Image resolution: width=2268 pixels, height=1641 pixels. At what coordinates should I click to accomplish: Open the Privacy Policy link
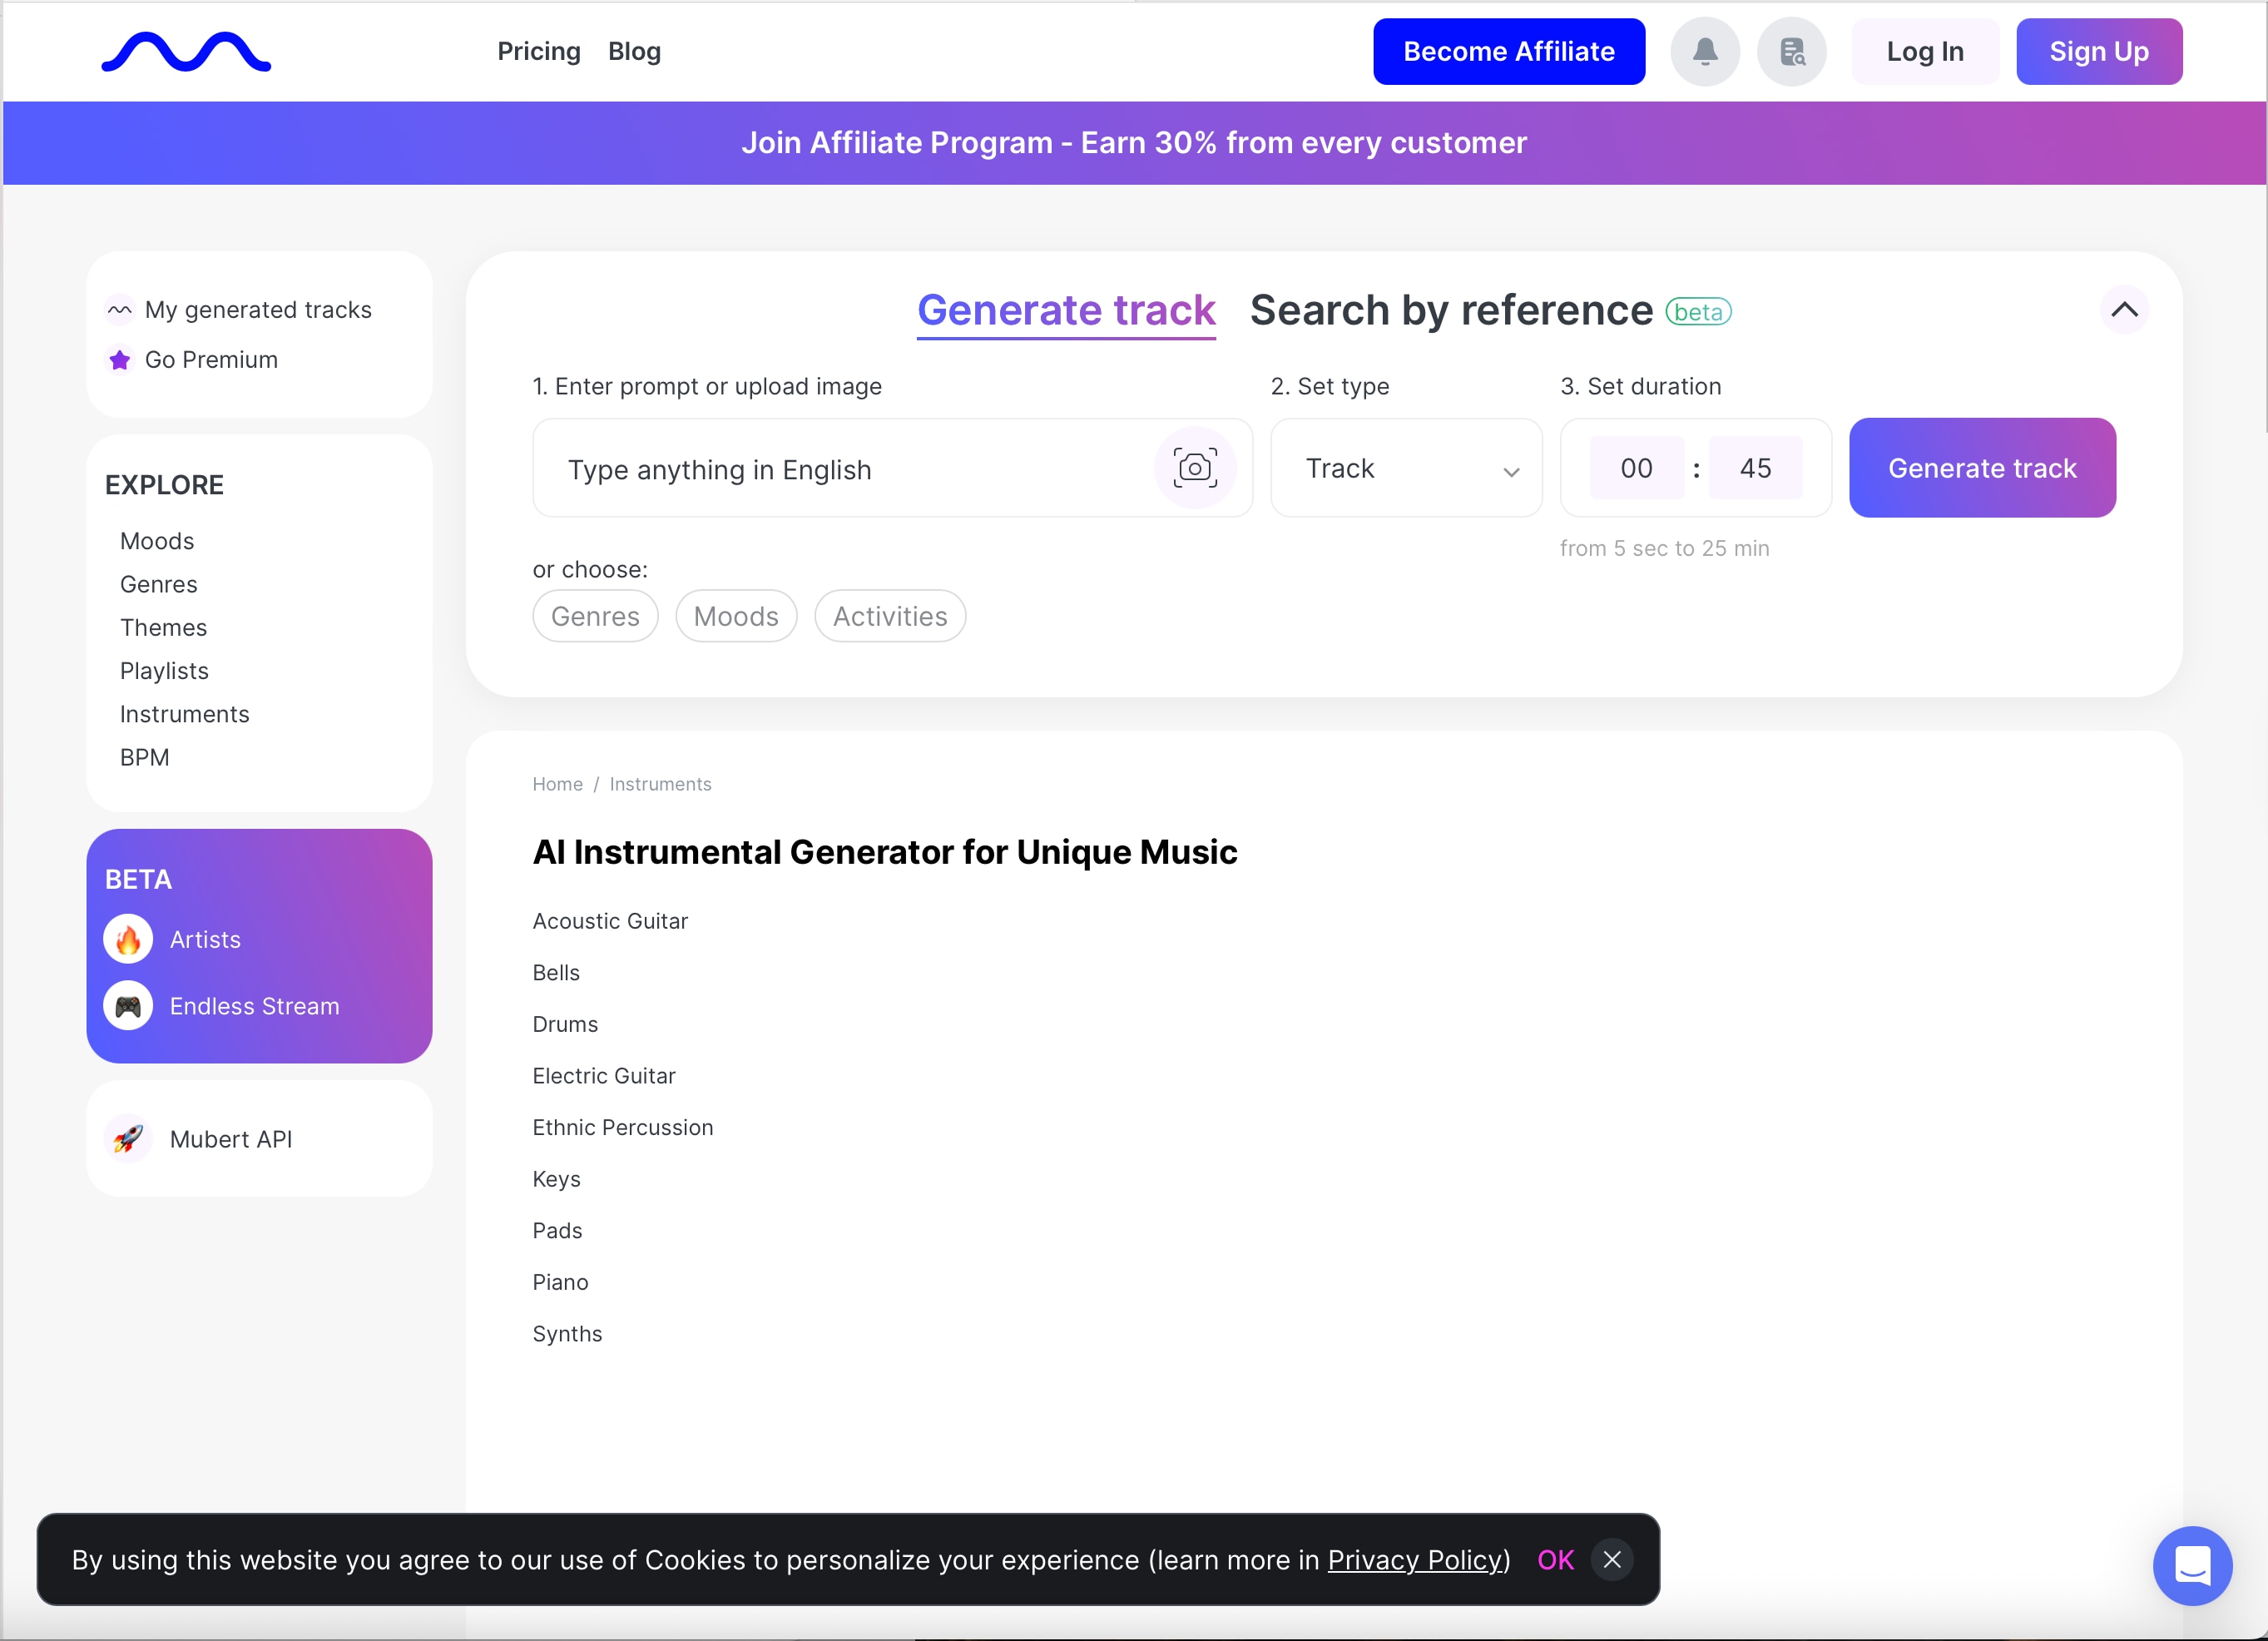click(x=1415, y=1560)
